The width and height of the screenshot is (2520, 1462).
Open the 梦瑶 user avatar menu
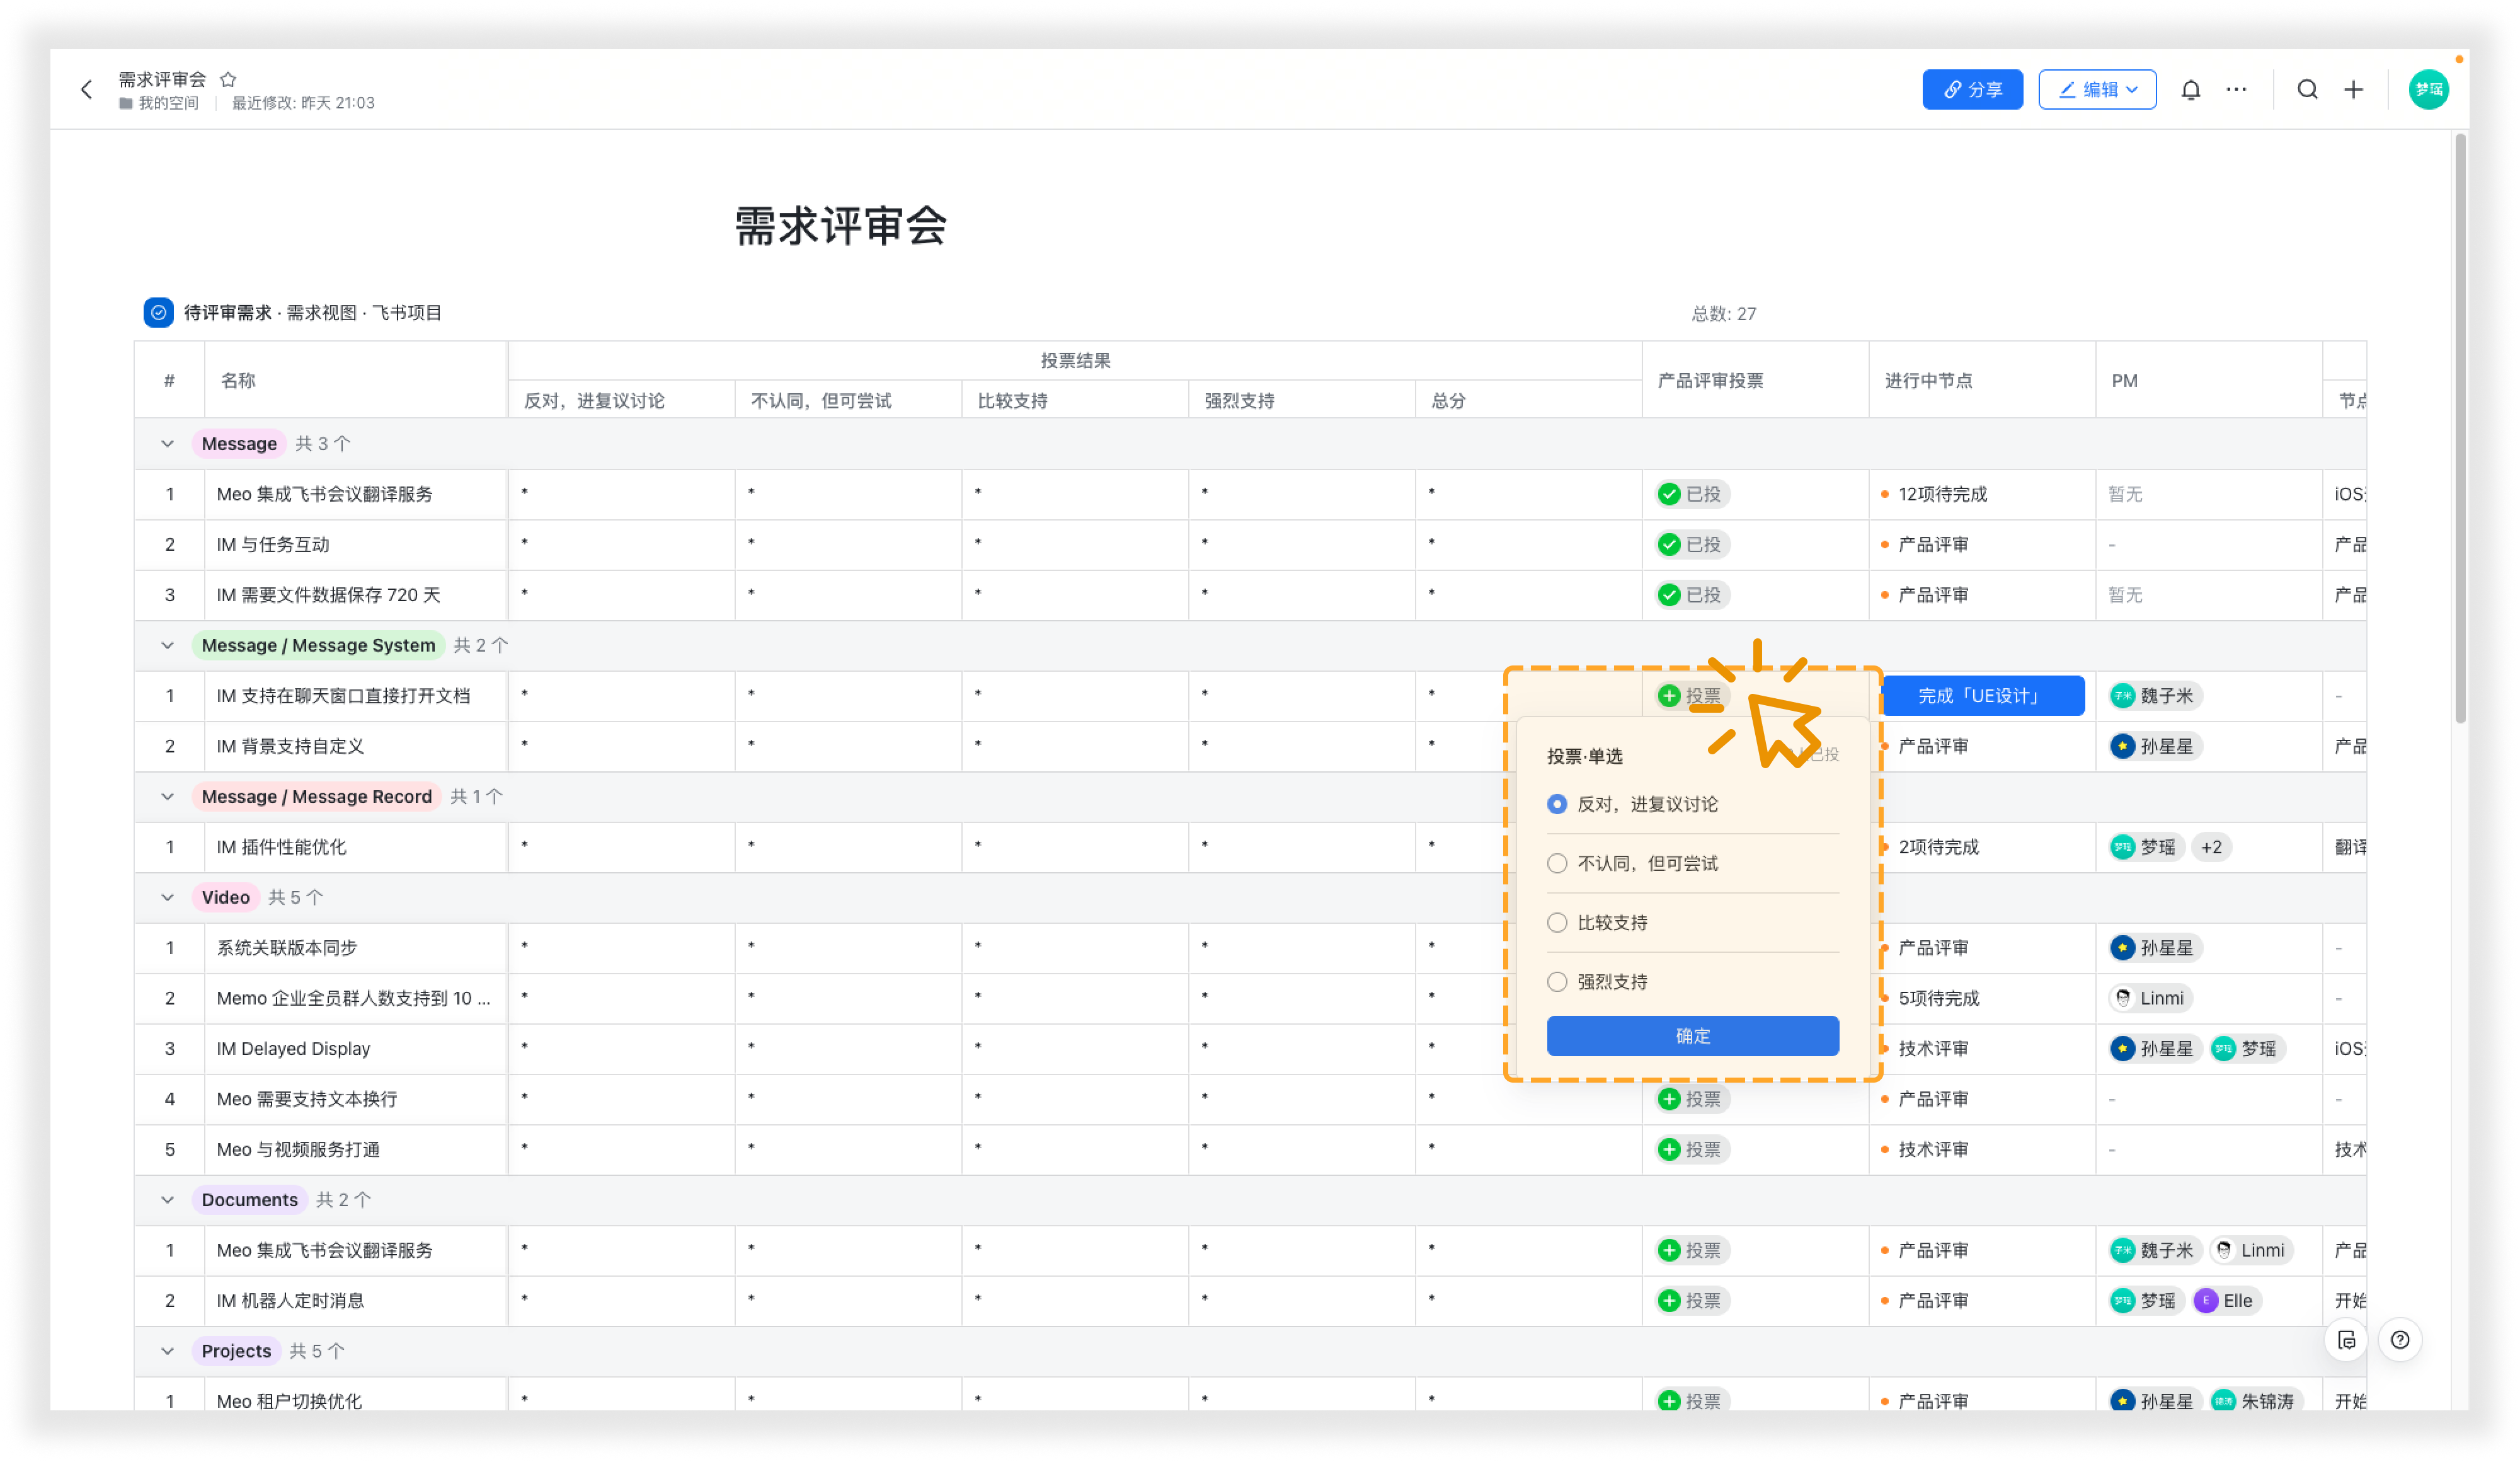point(2428,90)
